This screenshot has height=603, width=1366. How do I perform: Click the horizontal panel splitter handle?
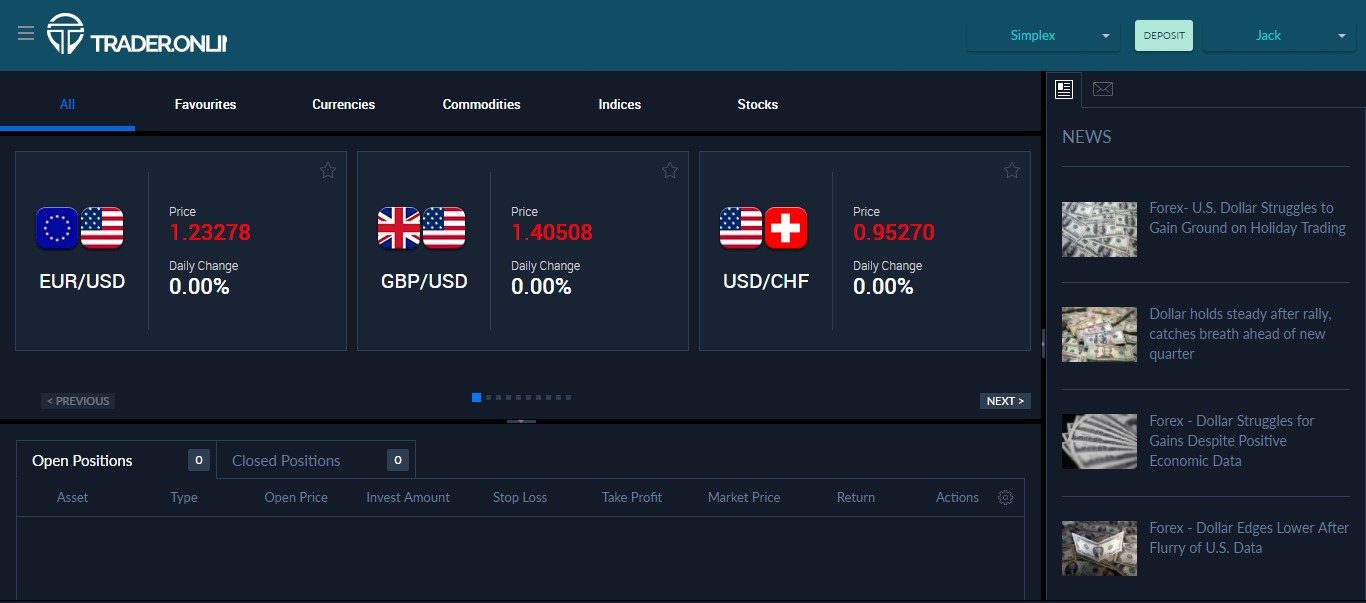tap(521, 421)
